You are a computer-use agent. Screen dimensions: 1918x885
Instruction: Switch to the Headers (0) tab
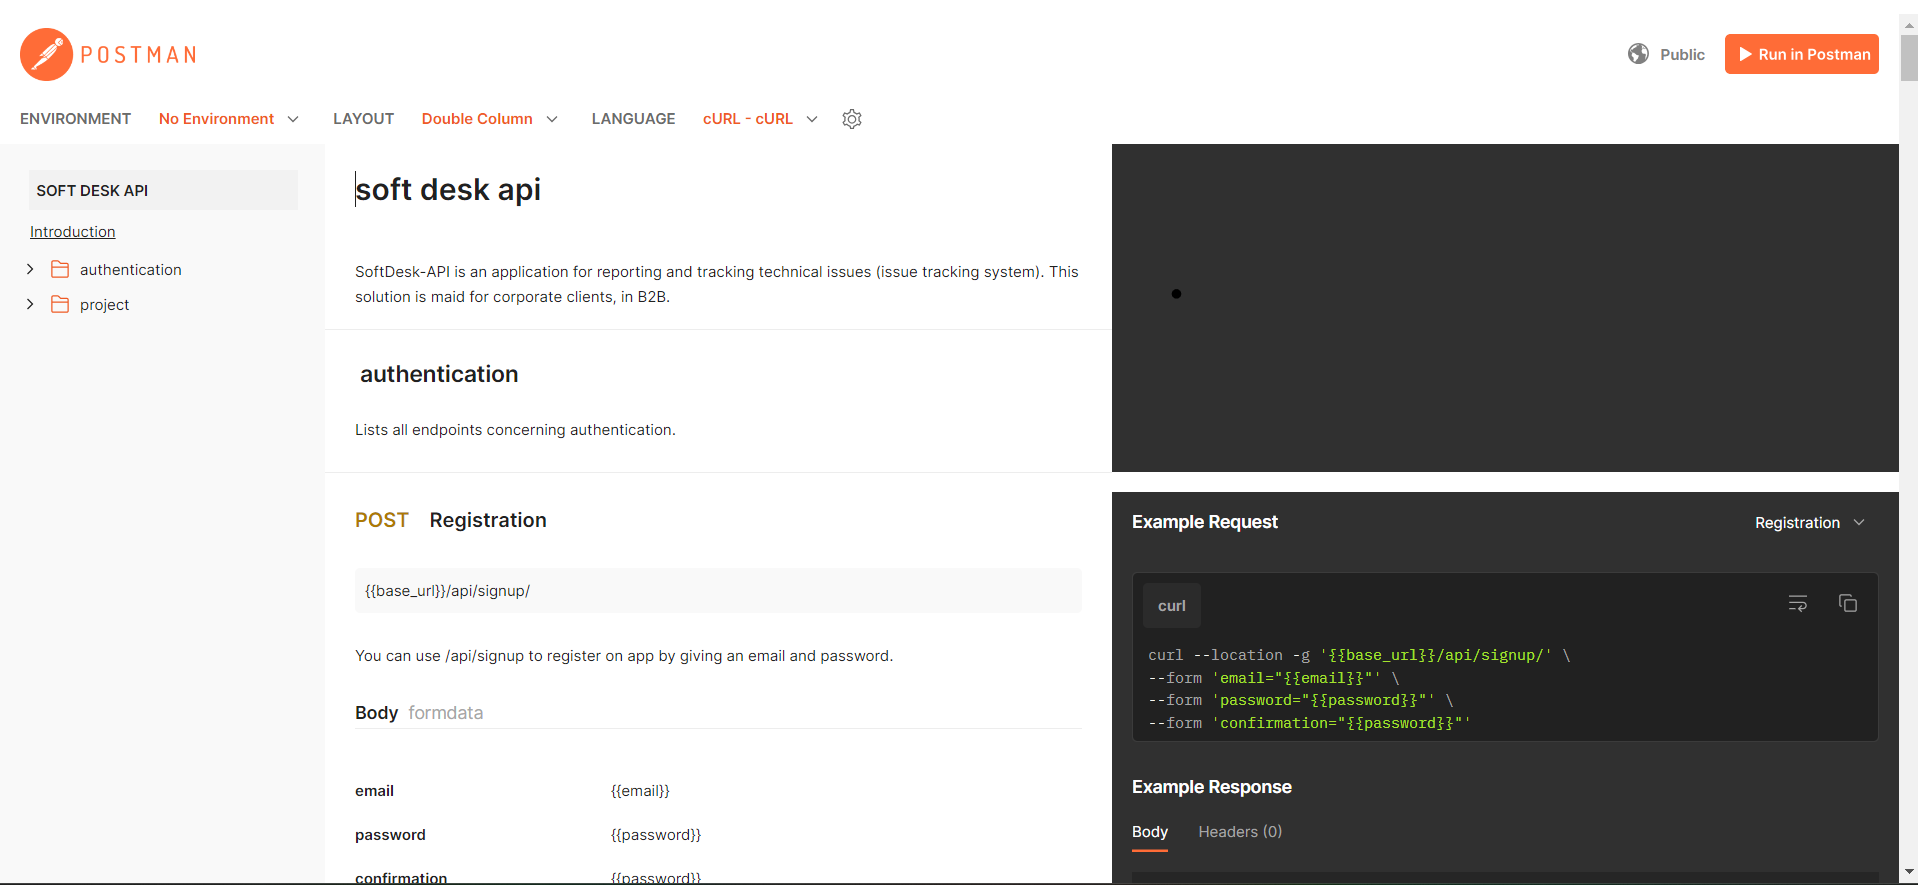click(1240, 832)
